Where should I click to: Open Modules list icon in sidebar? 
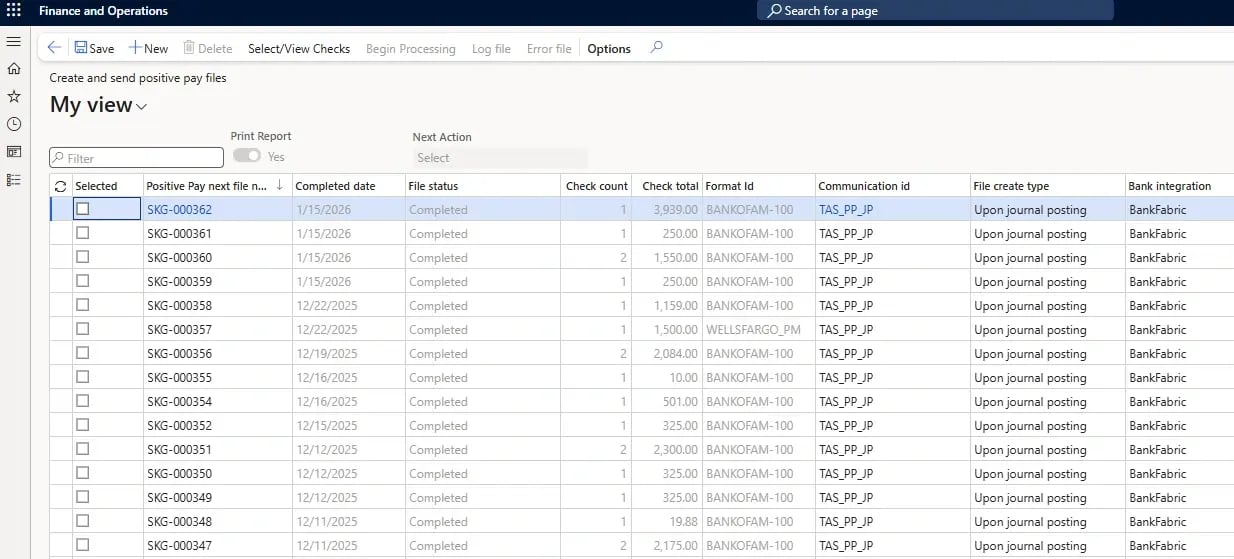tap(14, 180)
